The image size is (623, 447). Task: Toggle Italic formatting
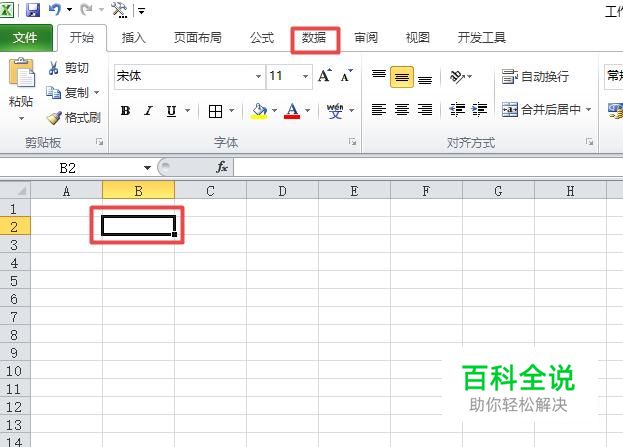point(149,110)
